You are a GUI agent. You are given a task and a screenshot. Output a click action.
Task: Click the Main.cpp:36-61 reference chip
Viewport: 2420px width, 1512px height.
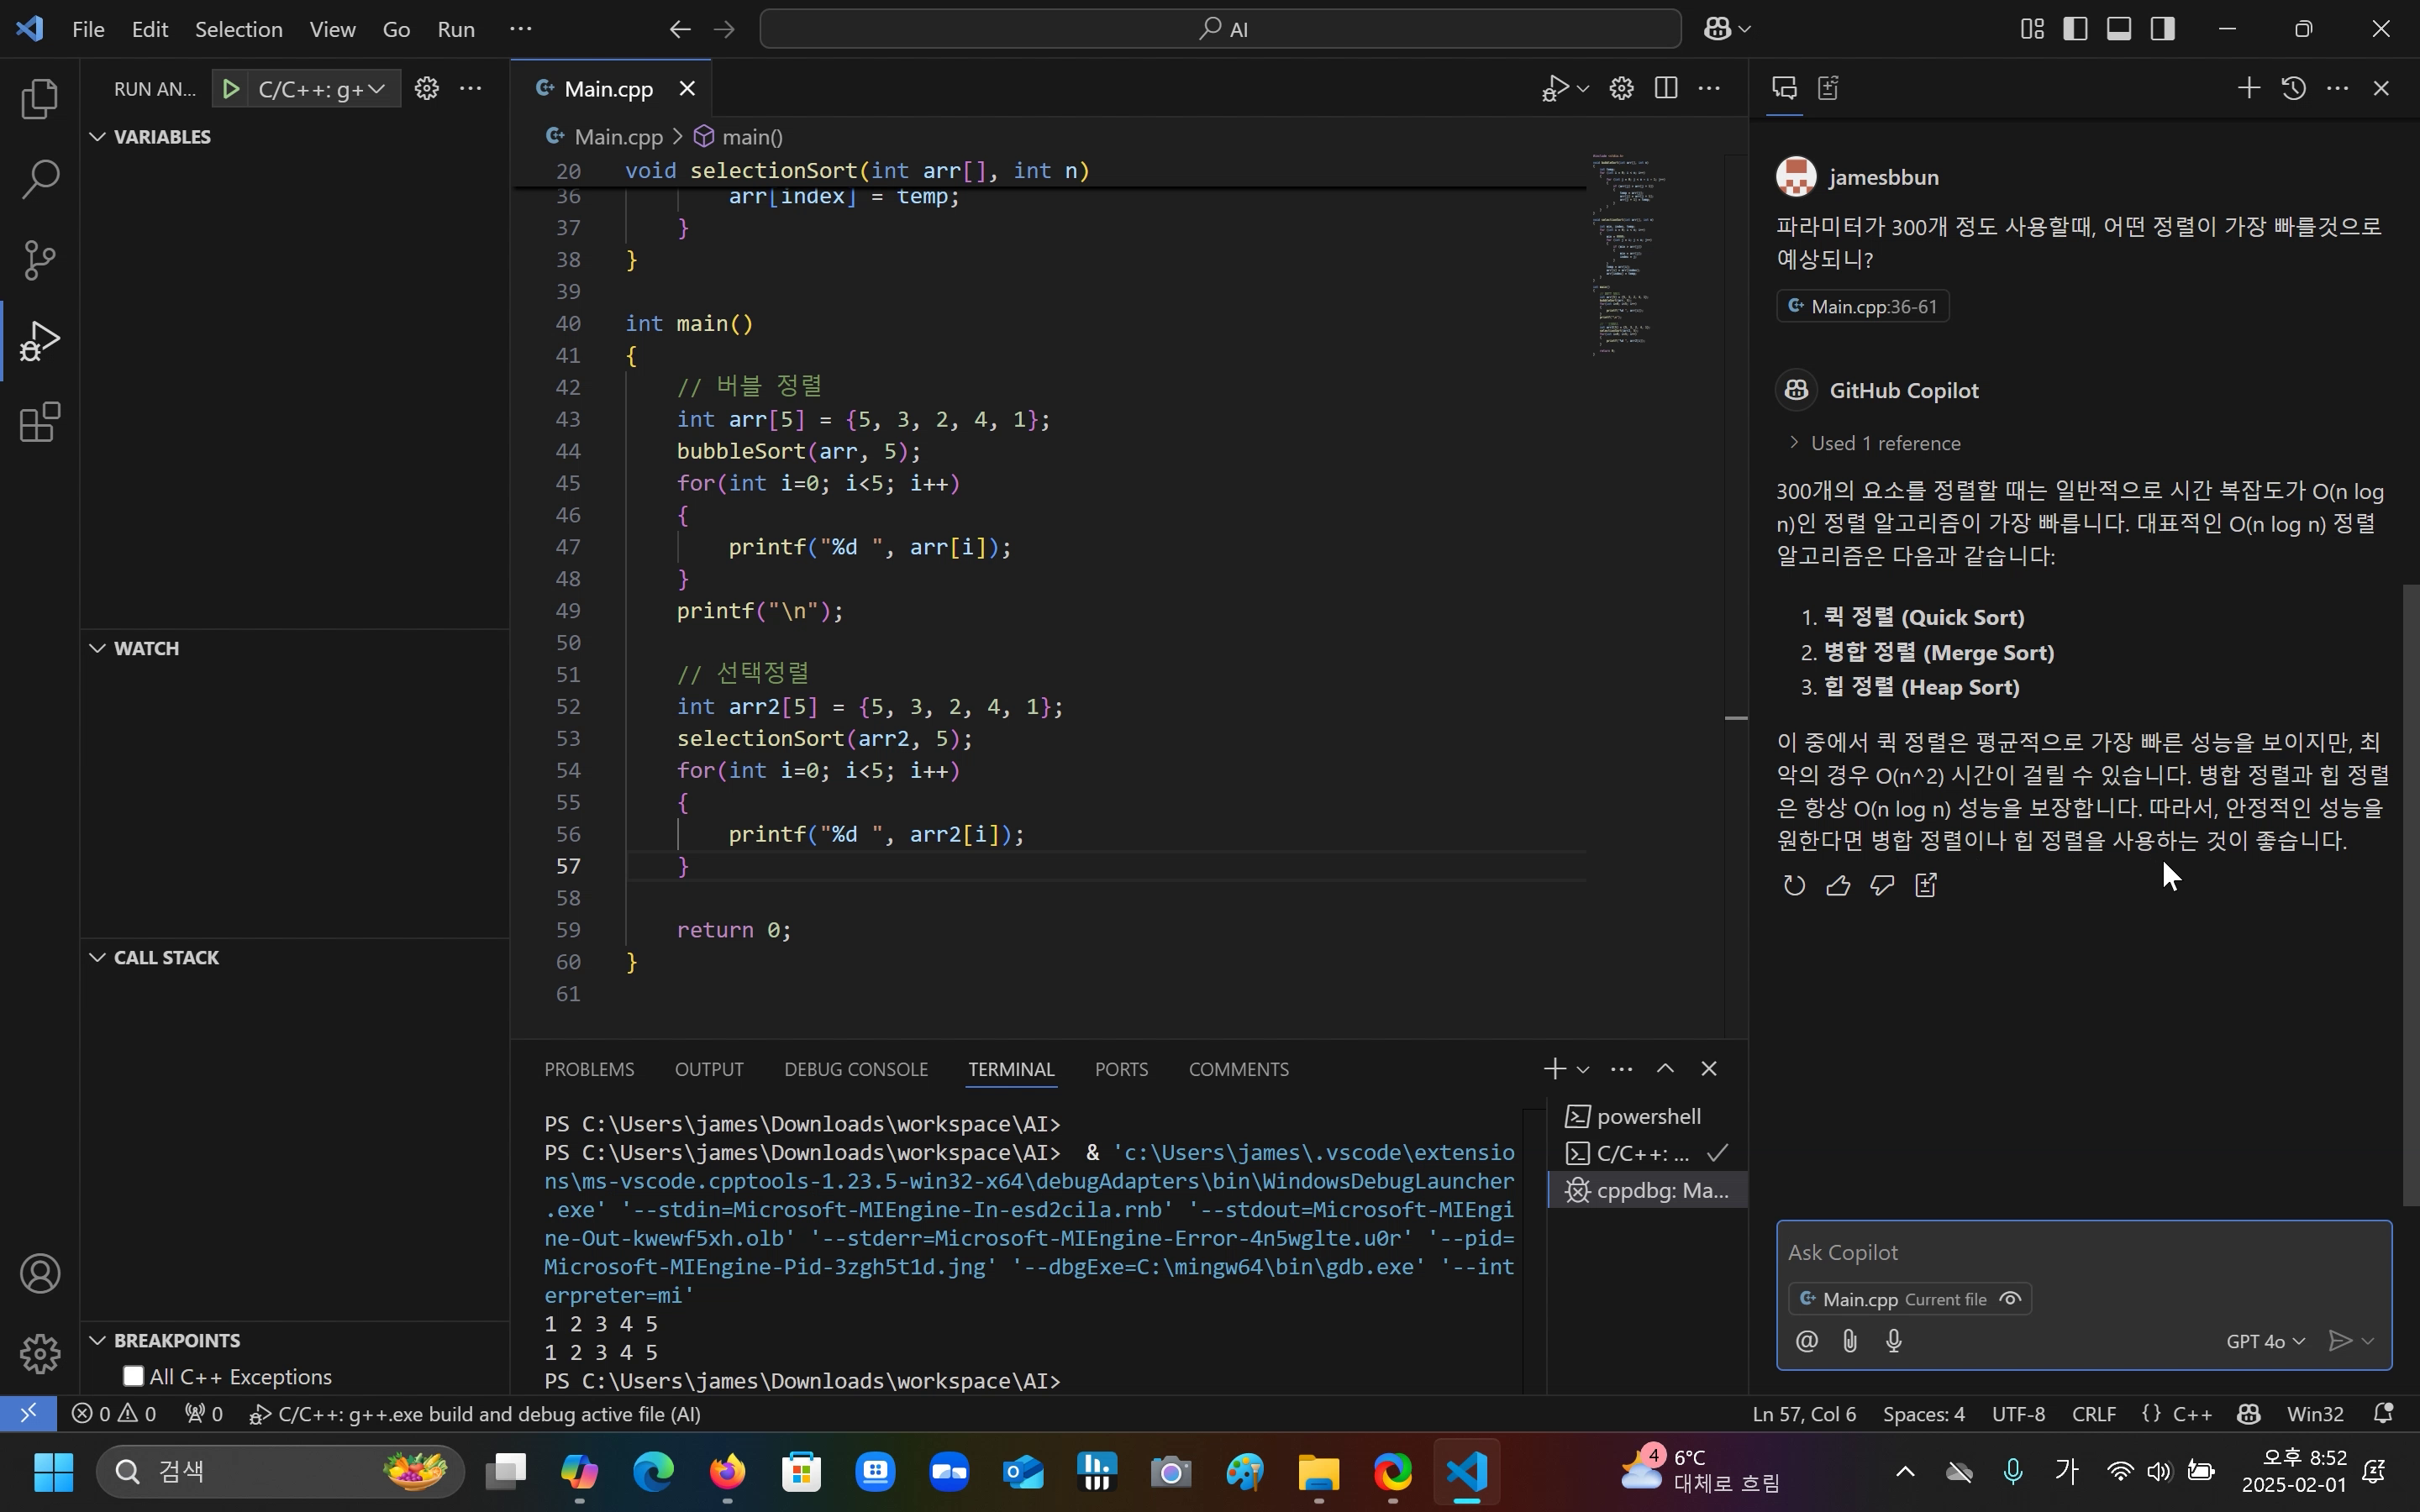(x=1862, y=306)
